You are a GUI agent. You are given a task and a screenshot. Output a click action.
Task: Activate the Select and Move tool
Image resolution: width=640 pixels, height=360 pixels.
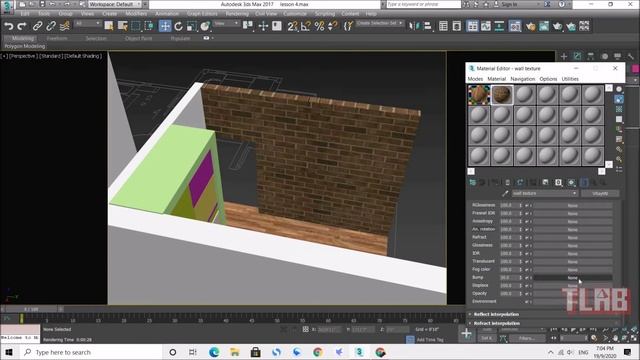pos(165,26)
